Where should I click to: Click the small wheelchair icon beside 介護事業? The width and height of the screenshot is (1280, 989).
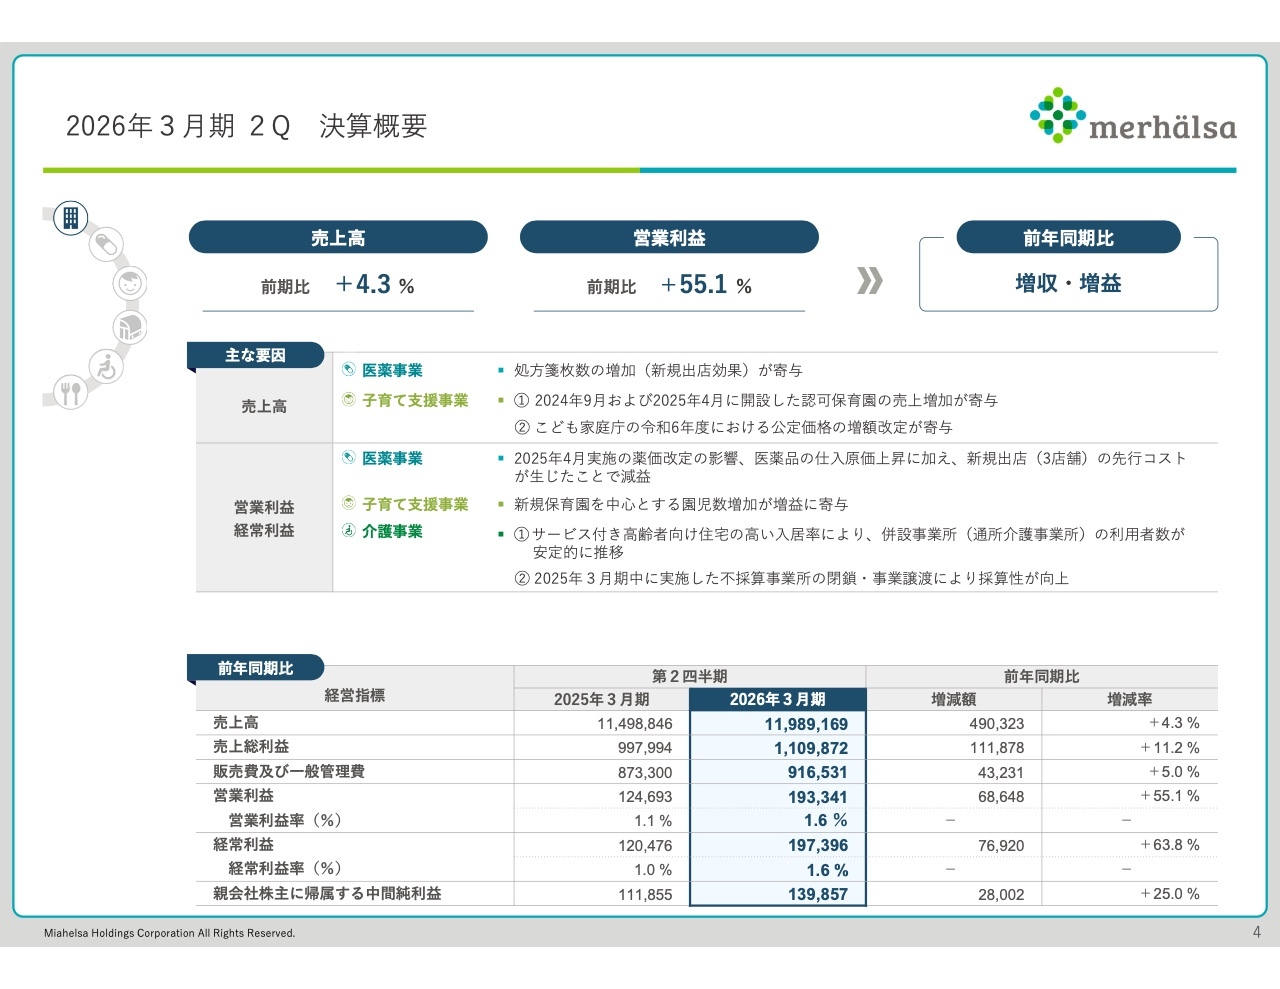point(349,531)
